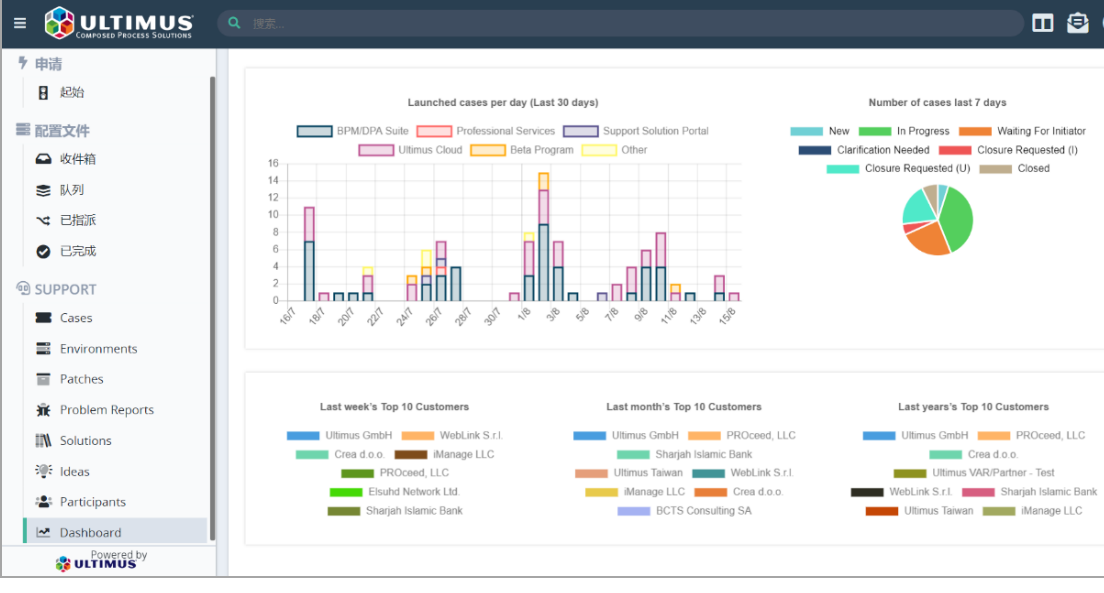Open the Solutions books icon
The image size is (1104, 593).
(x=43, y=441)
